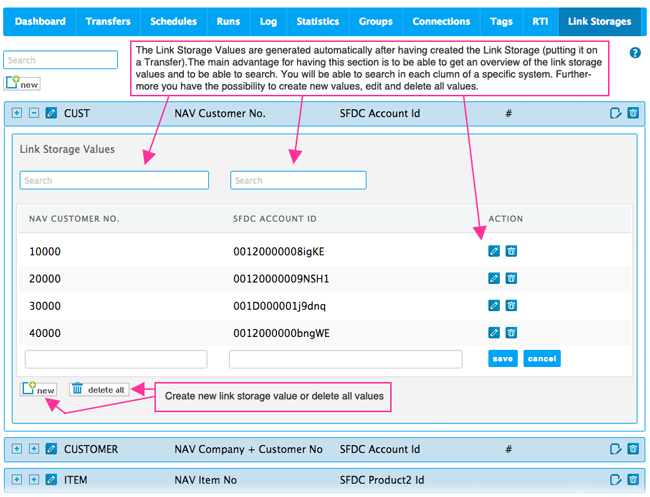This screenshot has width=650, height=497.
Task: Expand all icon in CUST row
Action: tap(17, 113)
